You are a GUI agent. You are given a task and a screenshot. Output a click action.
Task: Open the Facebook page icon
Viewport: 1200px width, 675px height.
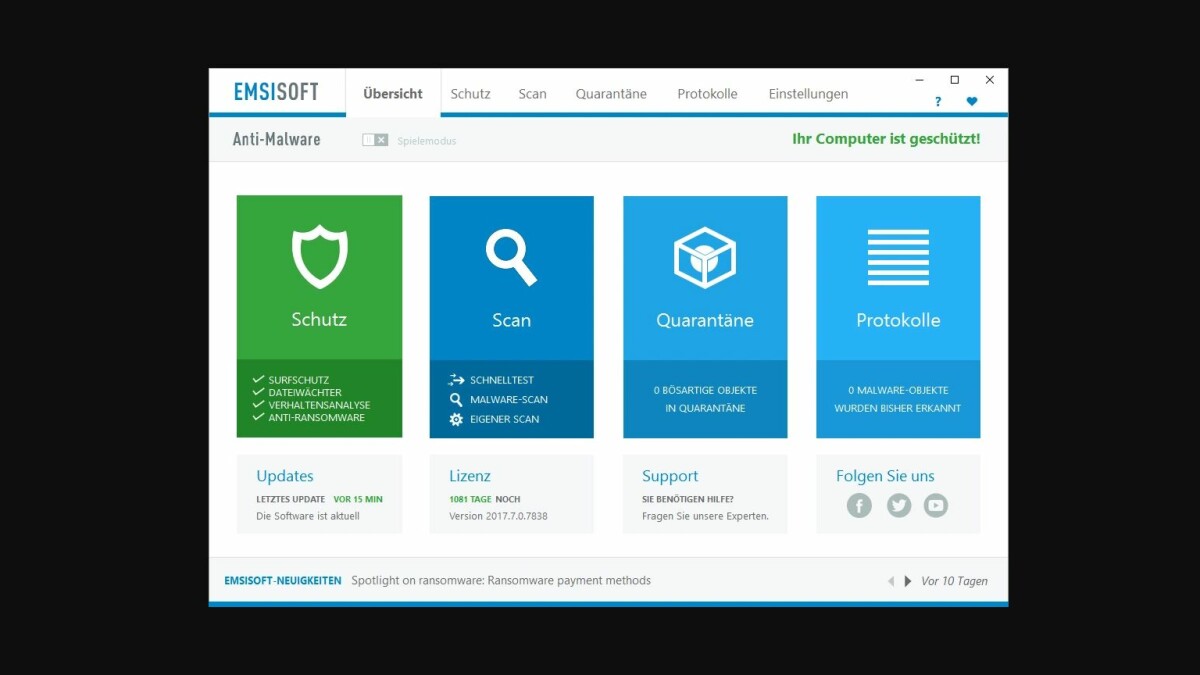859,506
